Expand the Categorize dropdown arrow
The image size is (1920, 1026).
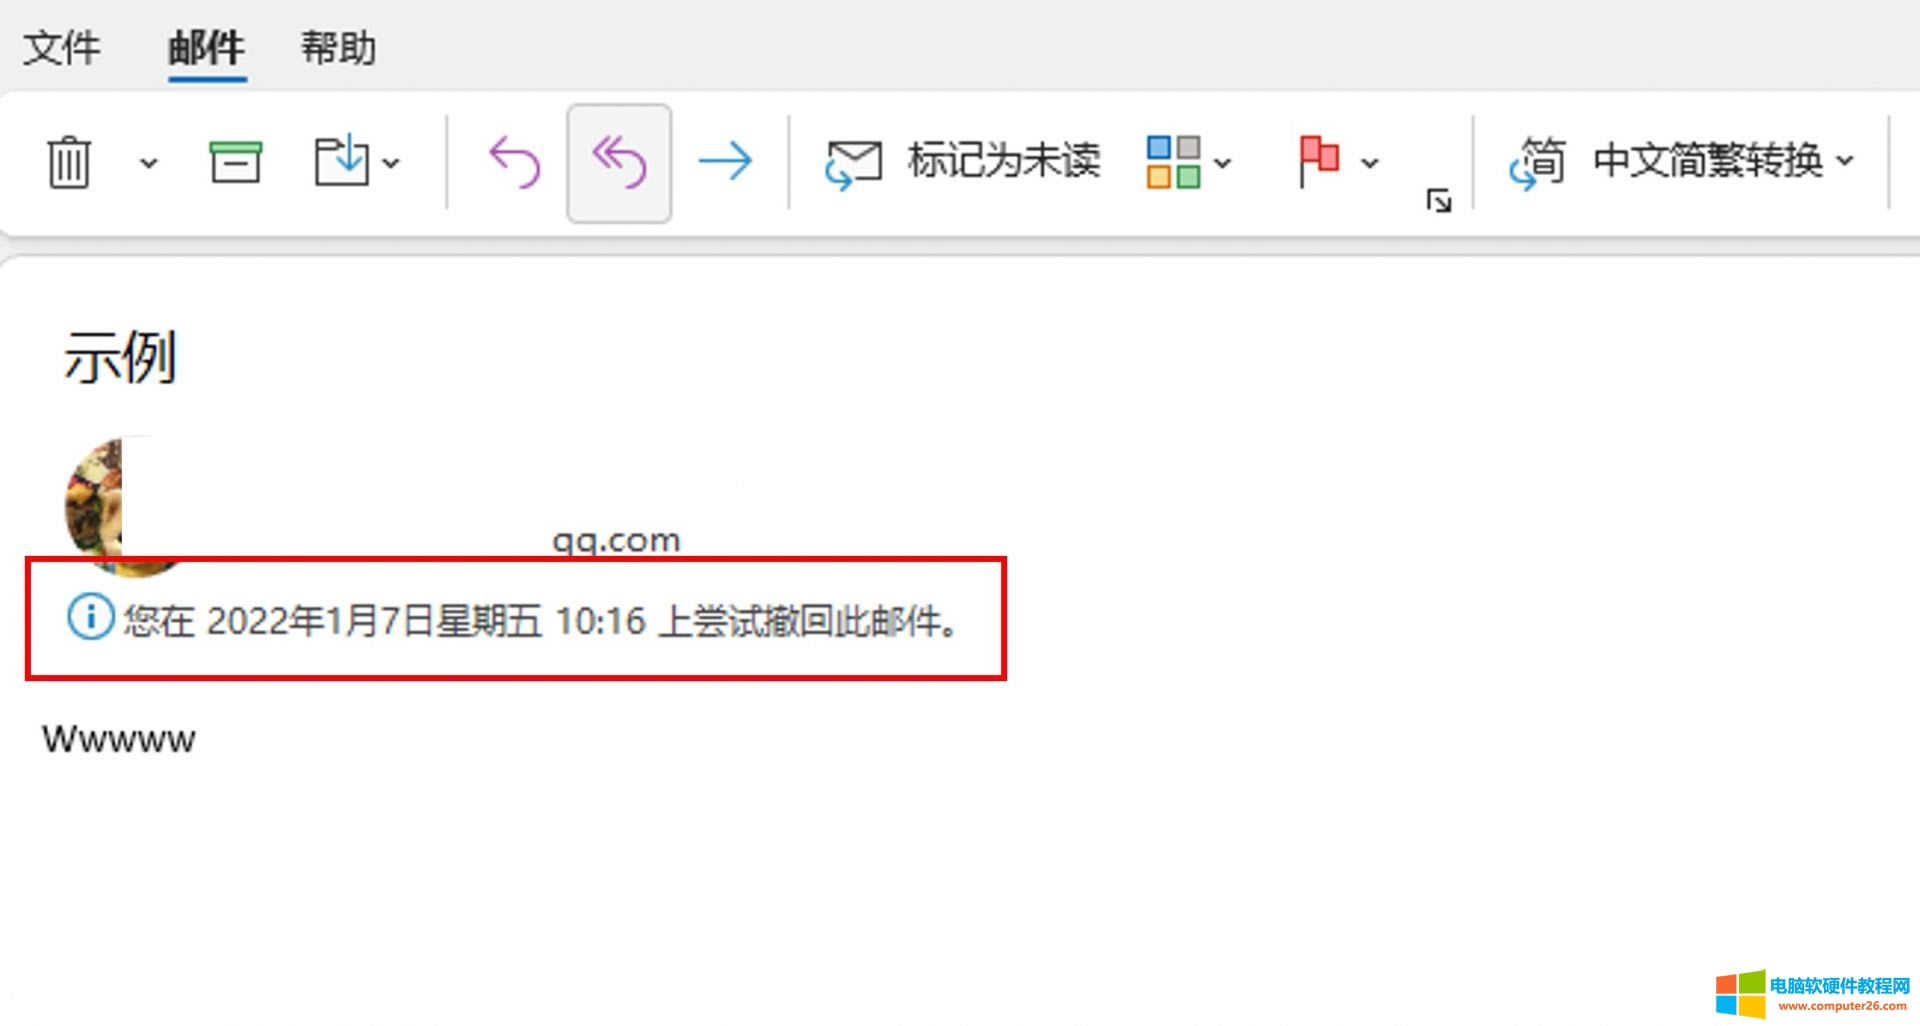pos(1222,163)
